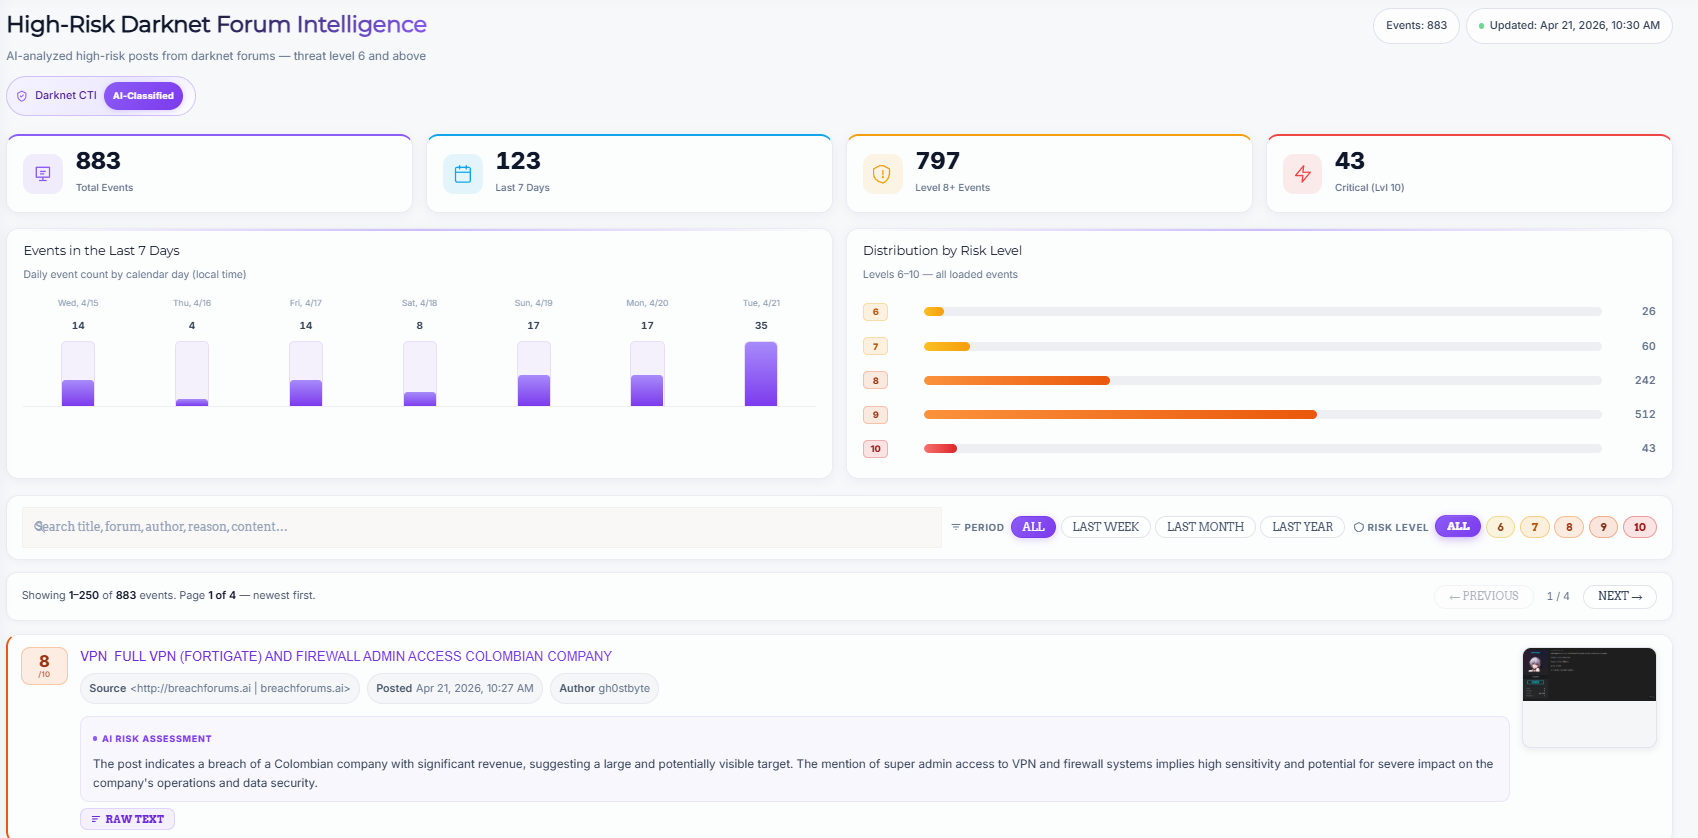Click the 1 / 4 page indicator
1698x838 pixels.
pyautogui.click(x=1558, y=596)
